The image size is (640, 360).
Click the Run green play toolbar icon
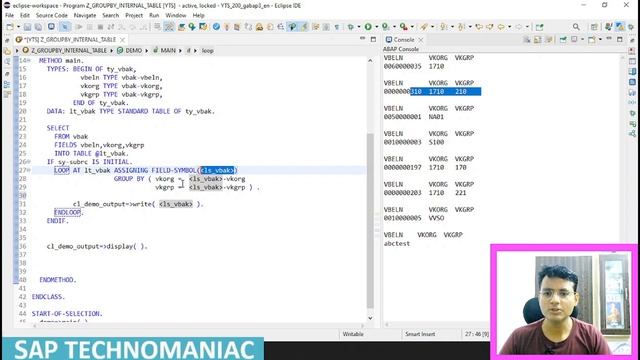pyautogui.click(x=368, y=27)
